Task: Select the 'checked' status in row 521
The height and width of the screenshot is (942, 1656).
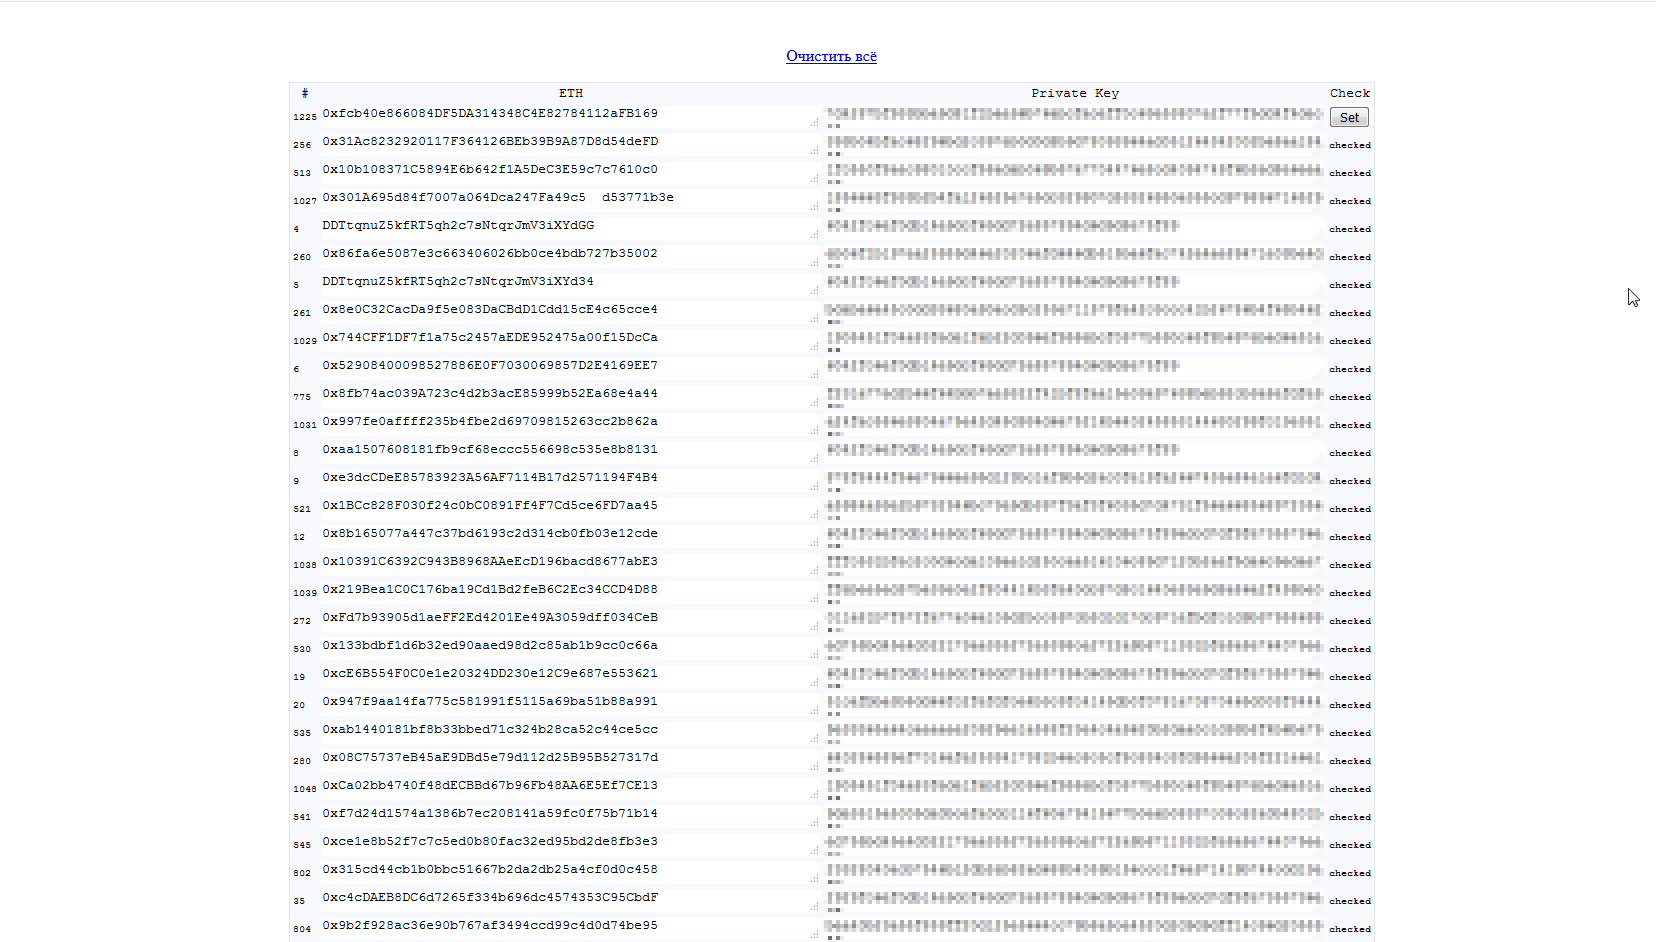Action: pyautogui.click(x=1350, y=509)
